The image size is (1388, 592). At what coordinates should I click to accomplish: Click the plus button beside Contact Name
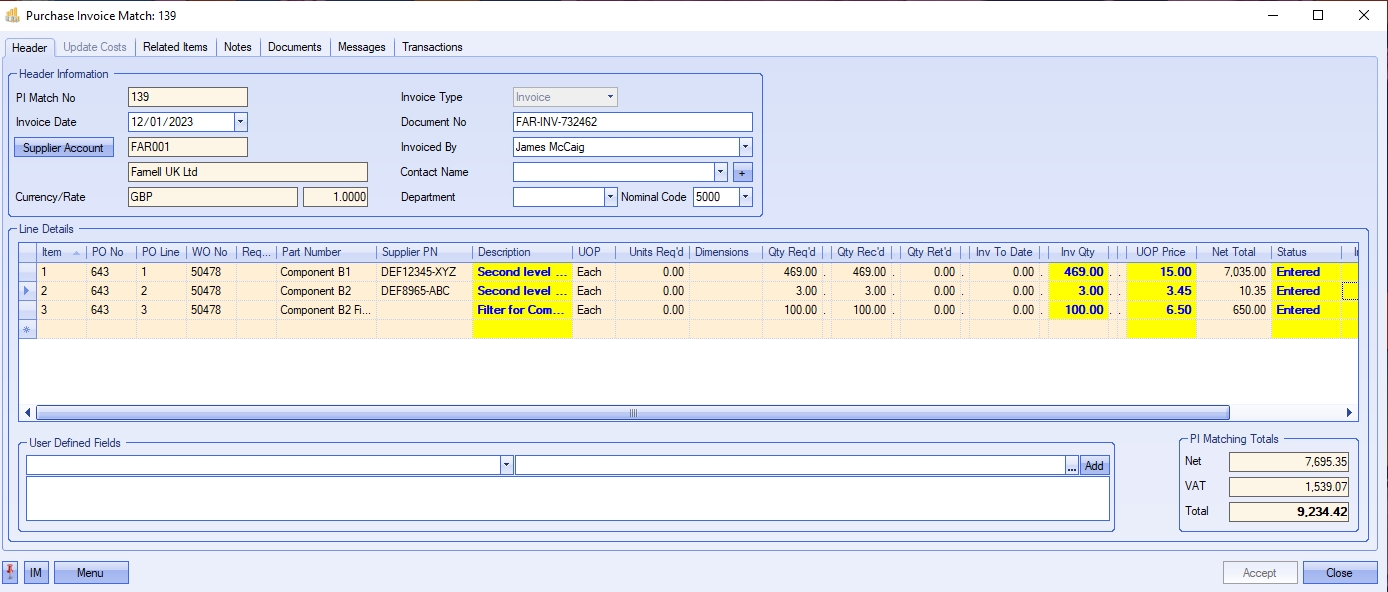pos(743,172)
